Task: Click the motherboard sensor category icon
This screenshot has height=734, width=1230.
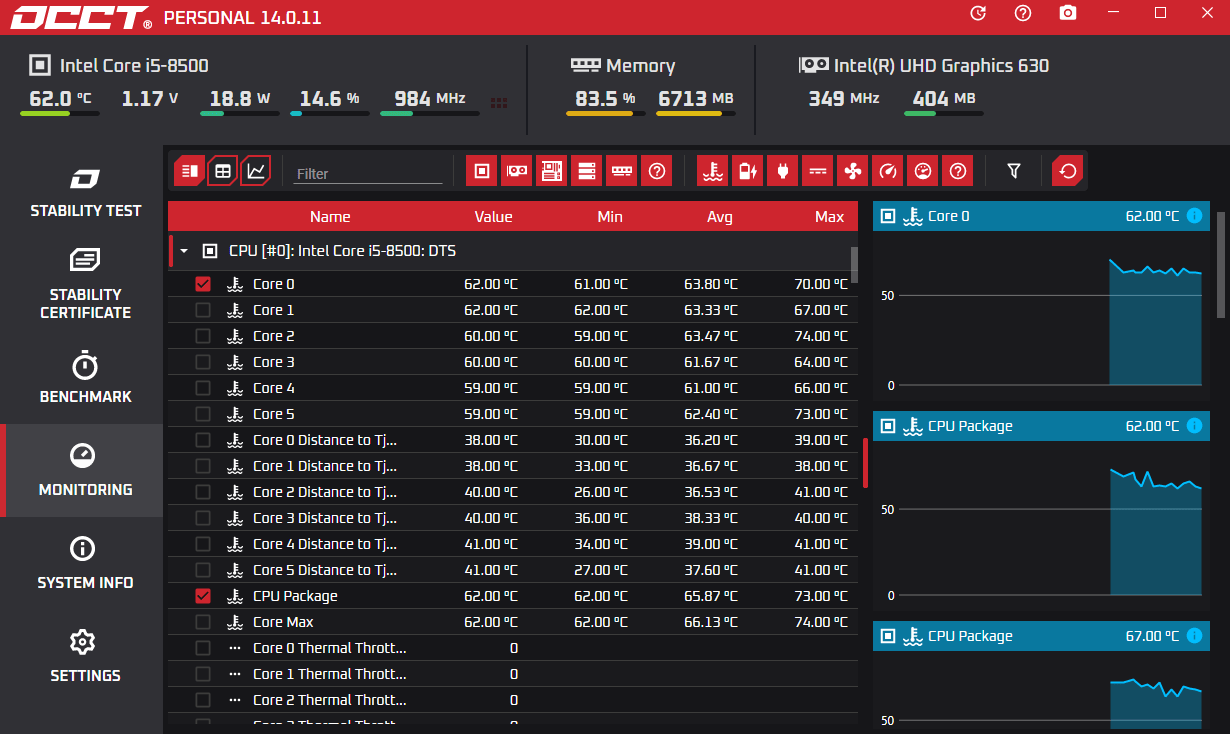Action: [551, 171]
